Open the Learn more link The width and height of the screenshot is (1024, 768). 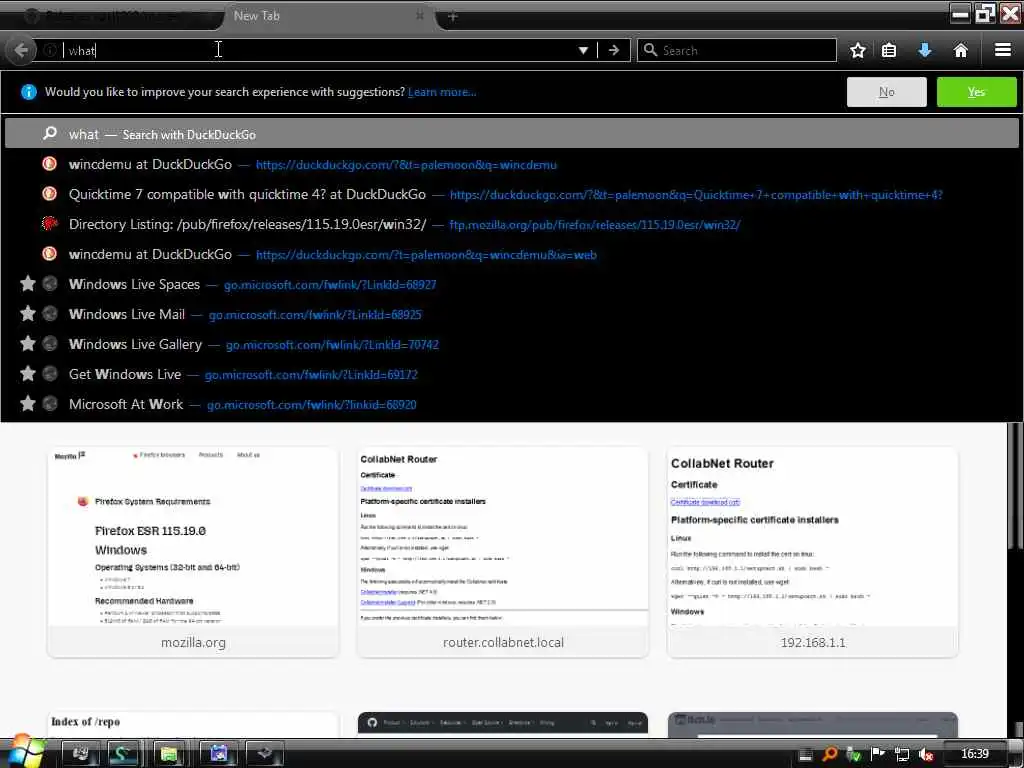tap(442, 92)
